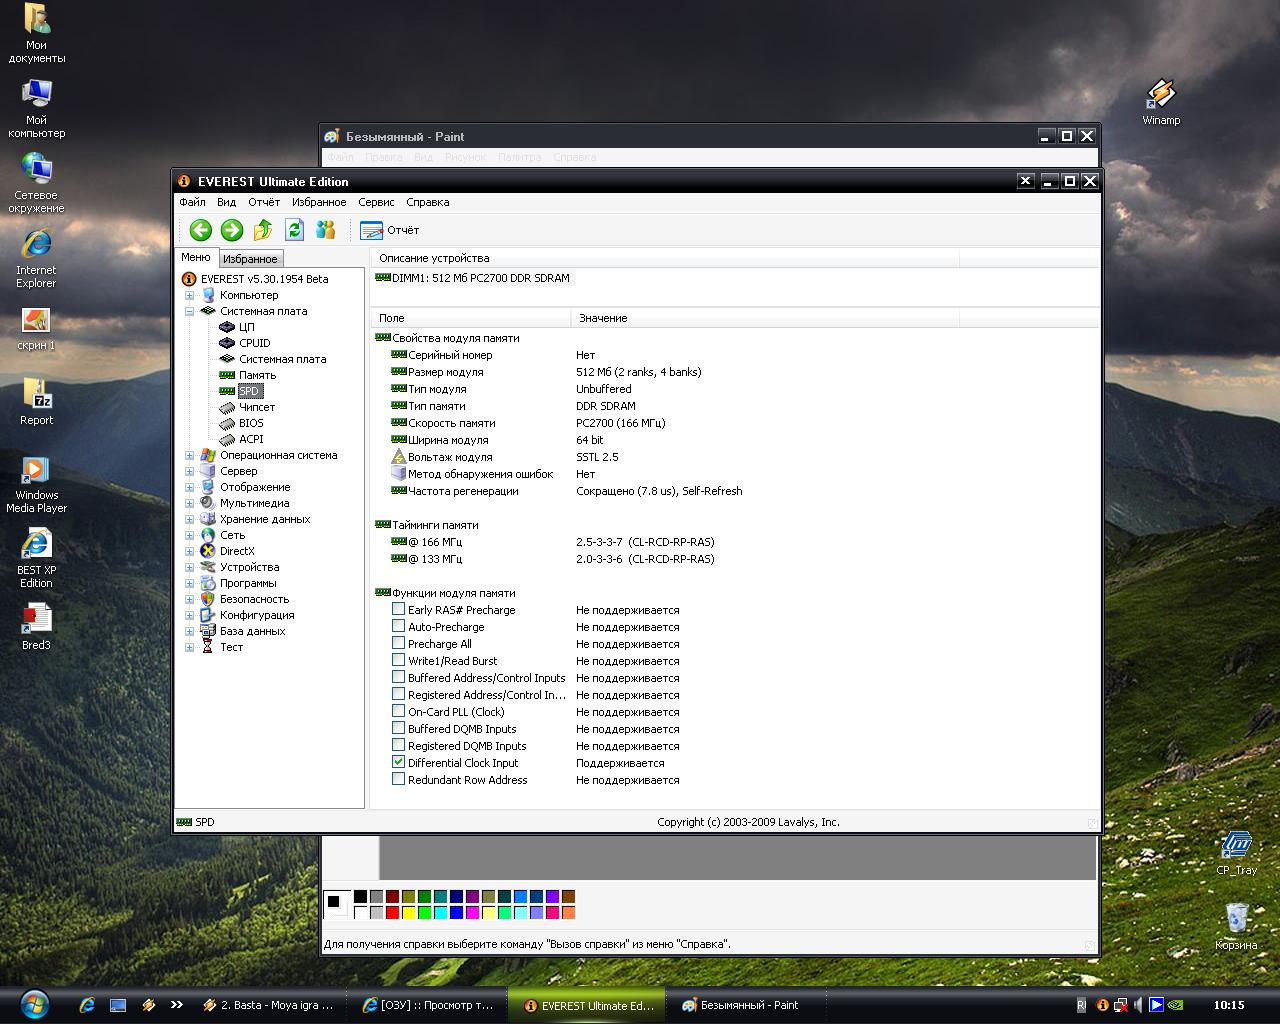Launch Windows Media Player desktop icon
This screenshot has height=1024, width=1280.
pyautogui.click(x=36, y=484)
